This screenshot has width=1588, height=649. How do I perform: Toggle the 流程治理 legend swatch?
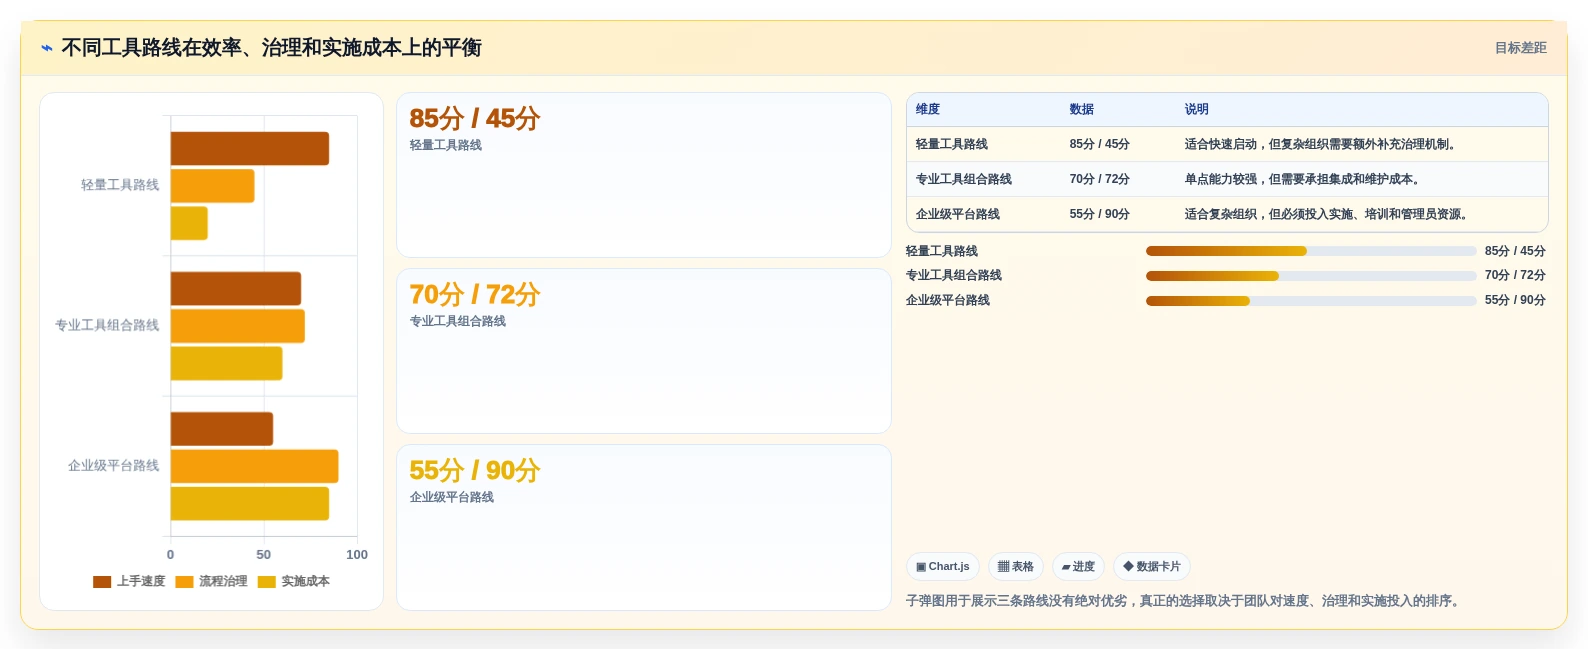click(184, 582)
